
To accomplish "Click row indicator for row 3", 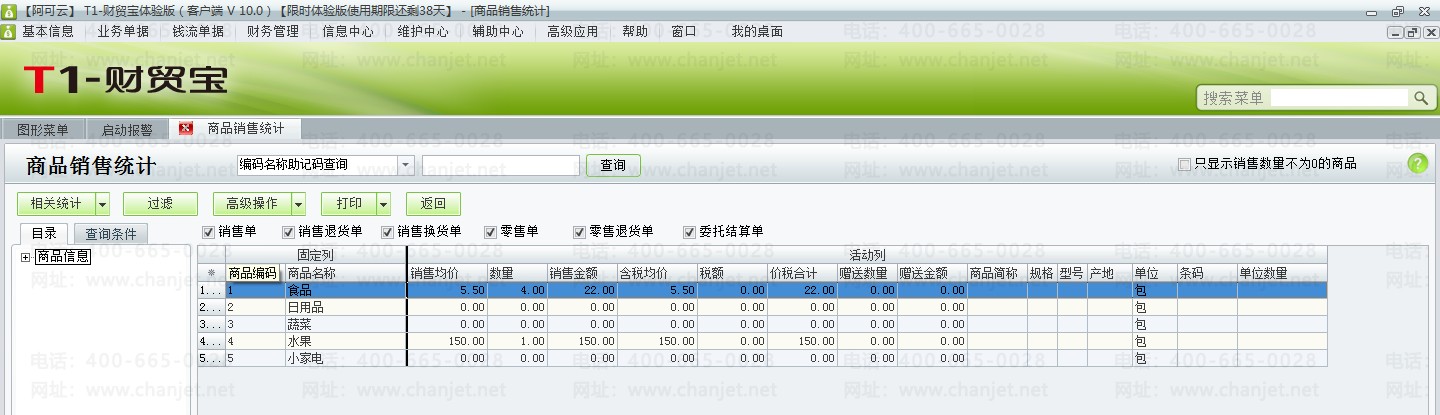I will coord(211,324).
